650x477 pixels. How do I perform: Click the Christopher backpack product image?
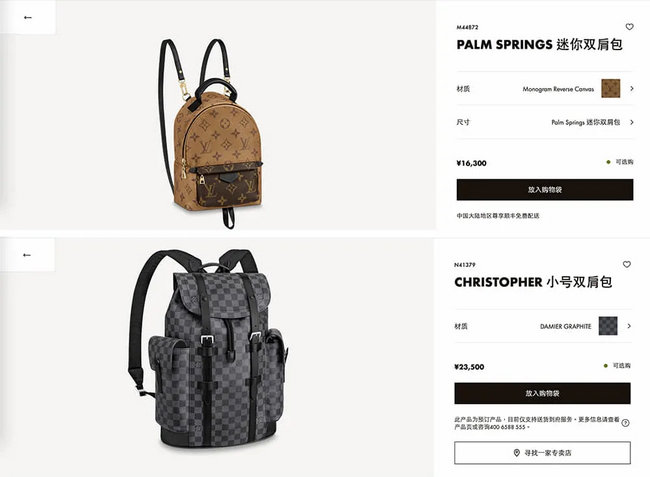pyautogui.click(x=207, y=348)
